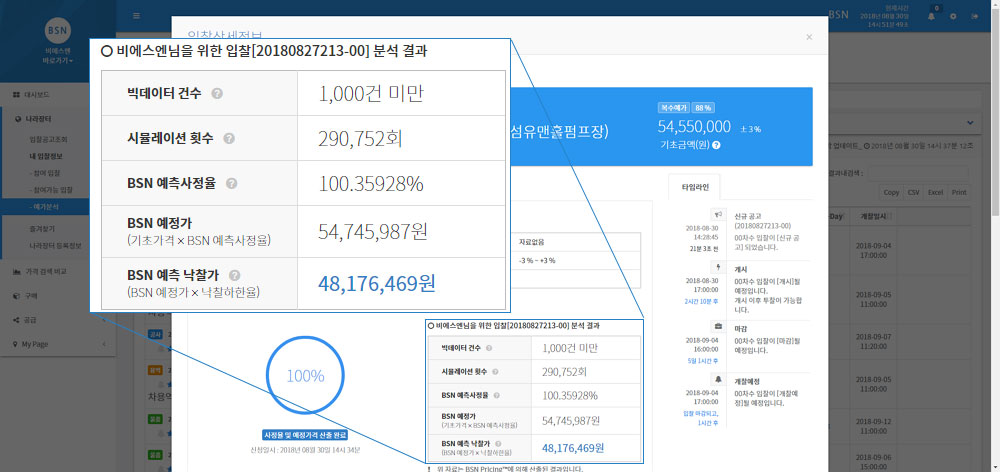Click the hamburger menu icon in top bar

point(136,17)
